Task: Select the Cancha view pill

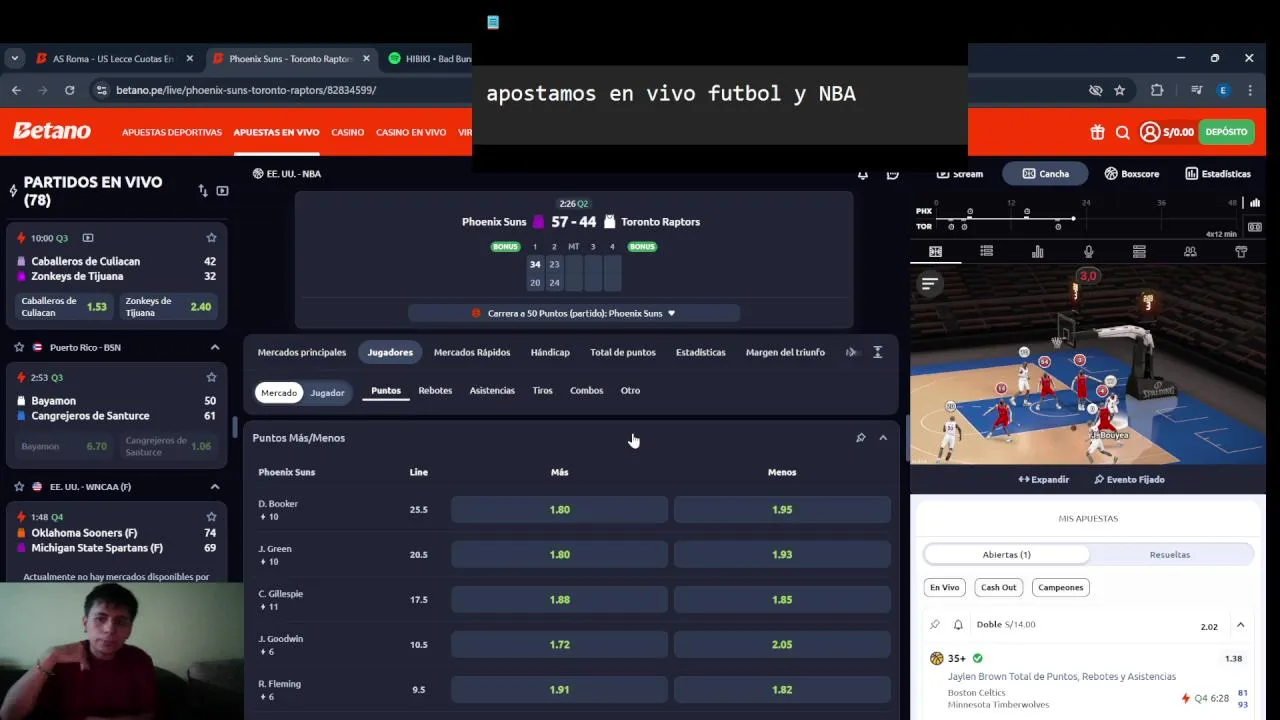Action: pyautogui.click(x=1045, y=174)
